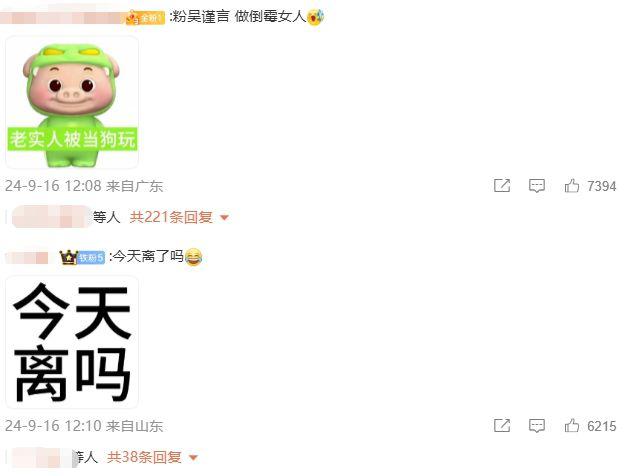Image resolution: width=631 pixels, height=476 pixels.
Task: Click dropdown arrow next to 共221条回复
Action: (225, 218)
